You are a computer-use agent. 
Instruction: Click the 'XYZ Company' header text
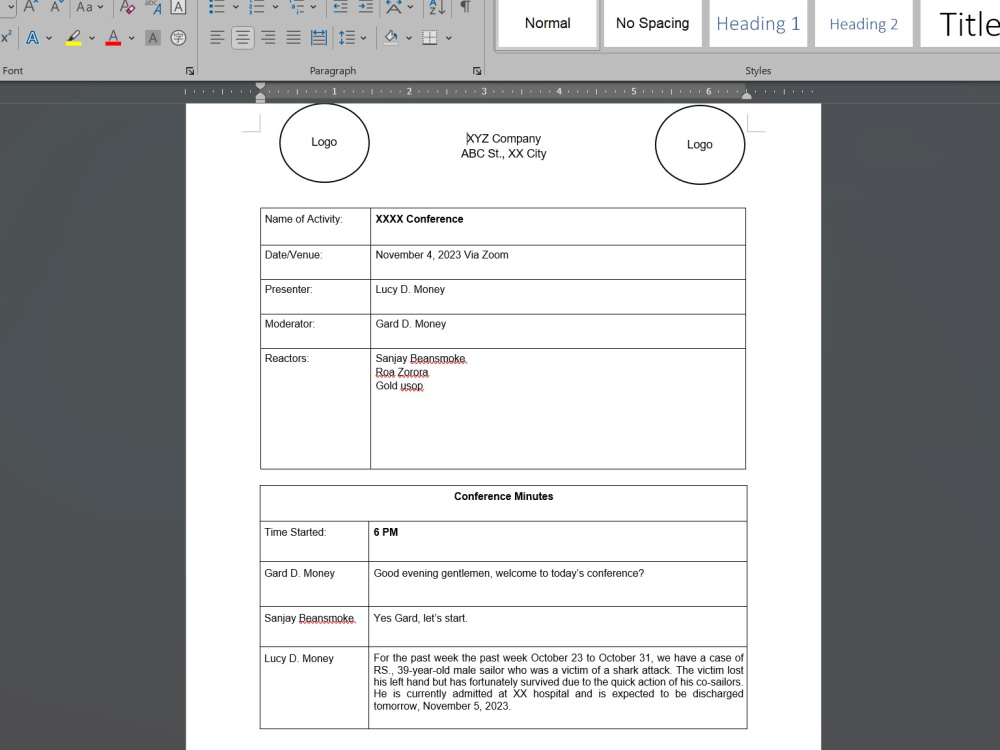[x=503, y=138]
